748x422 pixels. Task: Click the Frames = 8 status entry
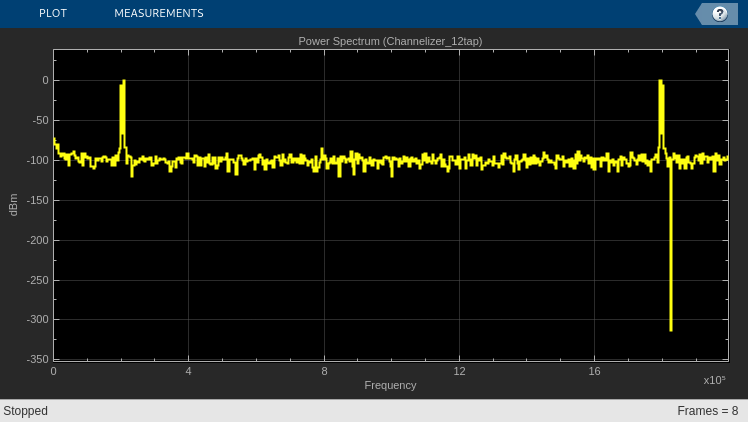click(707, 411)
